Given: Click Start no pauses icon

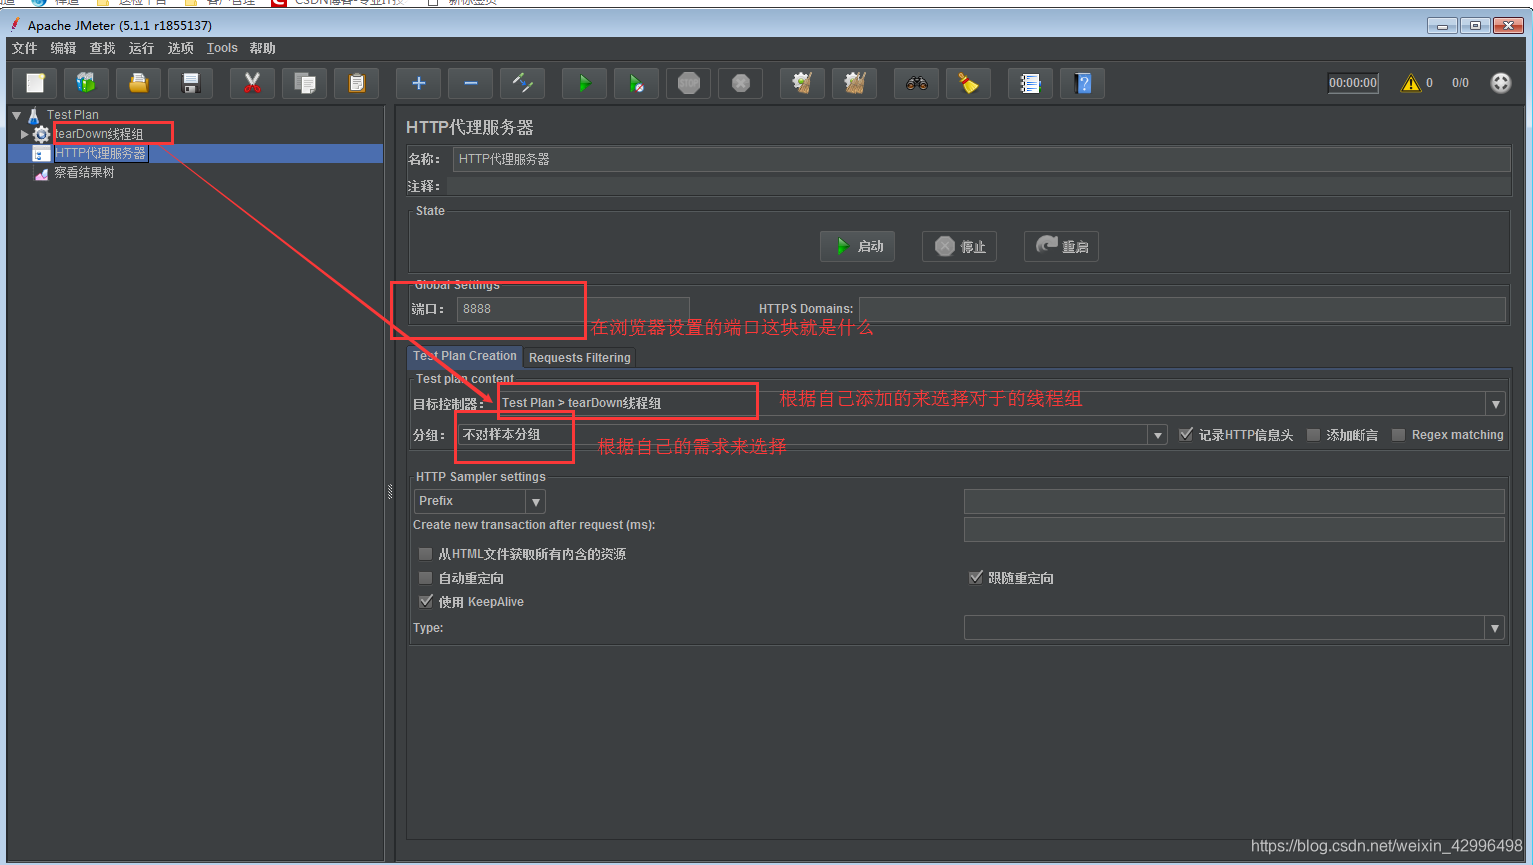Looking at the screenshot, I should 636,83.
